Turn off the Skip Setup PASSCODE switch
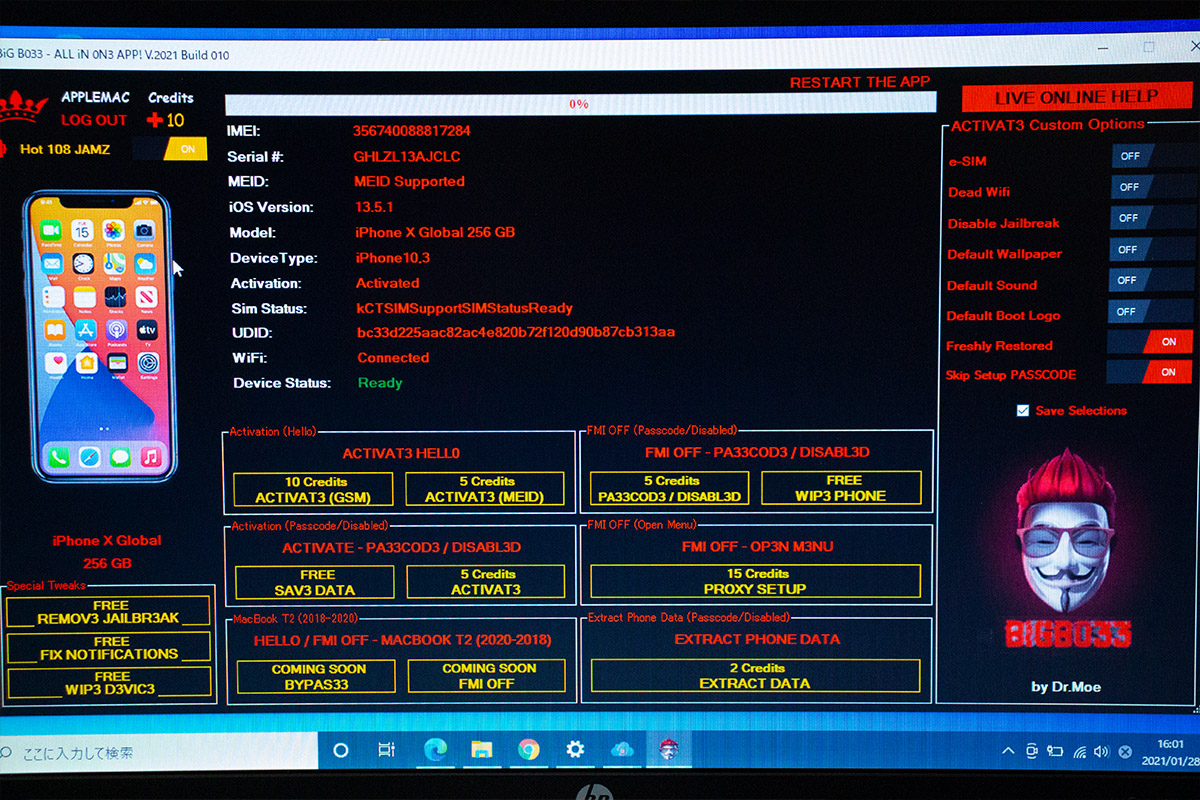 [1150, 372]
